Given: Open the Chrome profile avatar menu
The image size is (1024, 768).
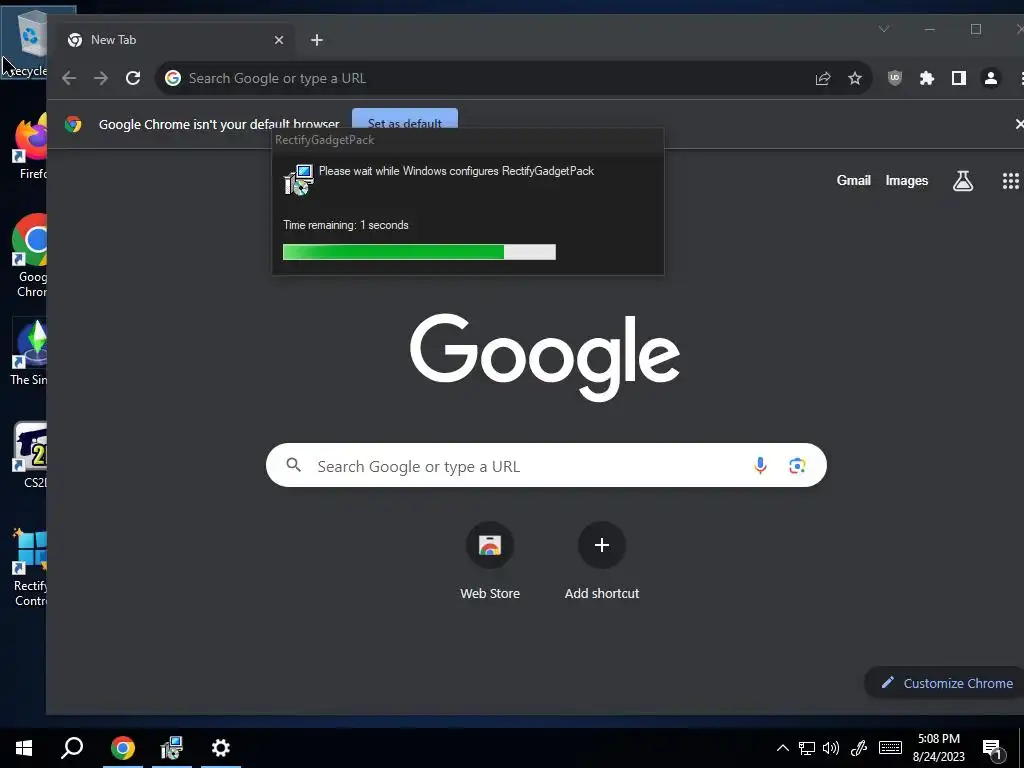Looking at the screenshot, I should tap(991, 78).
